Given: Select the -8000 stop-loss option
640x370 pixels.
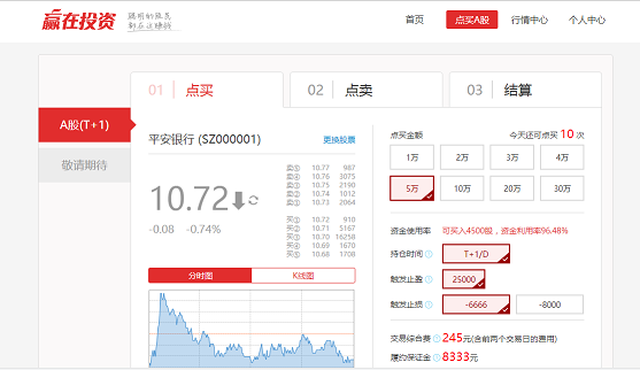Looking at the screenshot, I should click(x=550, y=304).
